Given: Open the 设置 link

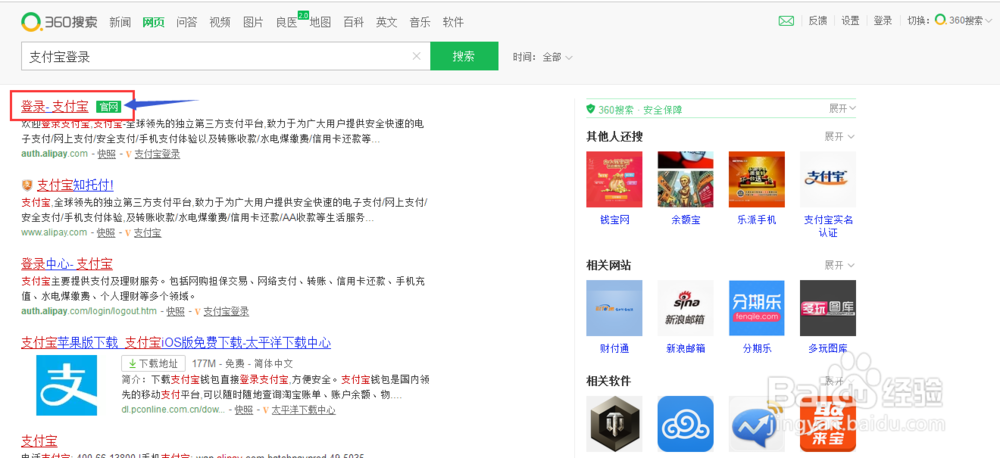Looking at the screenshot, I should (x=850, y=20).
